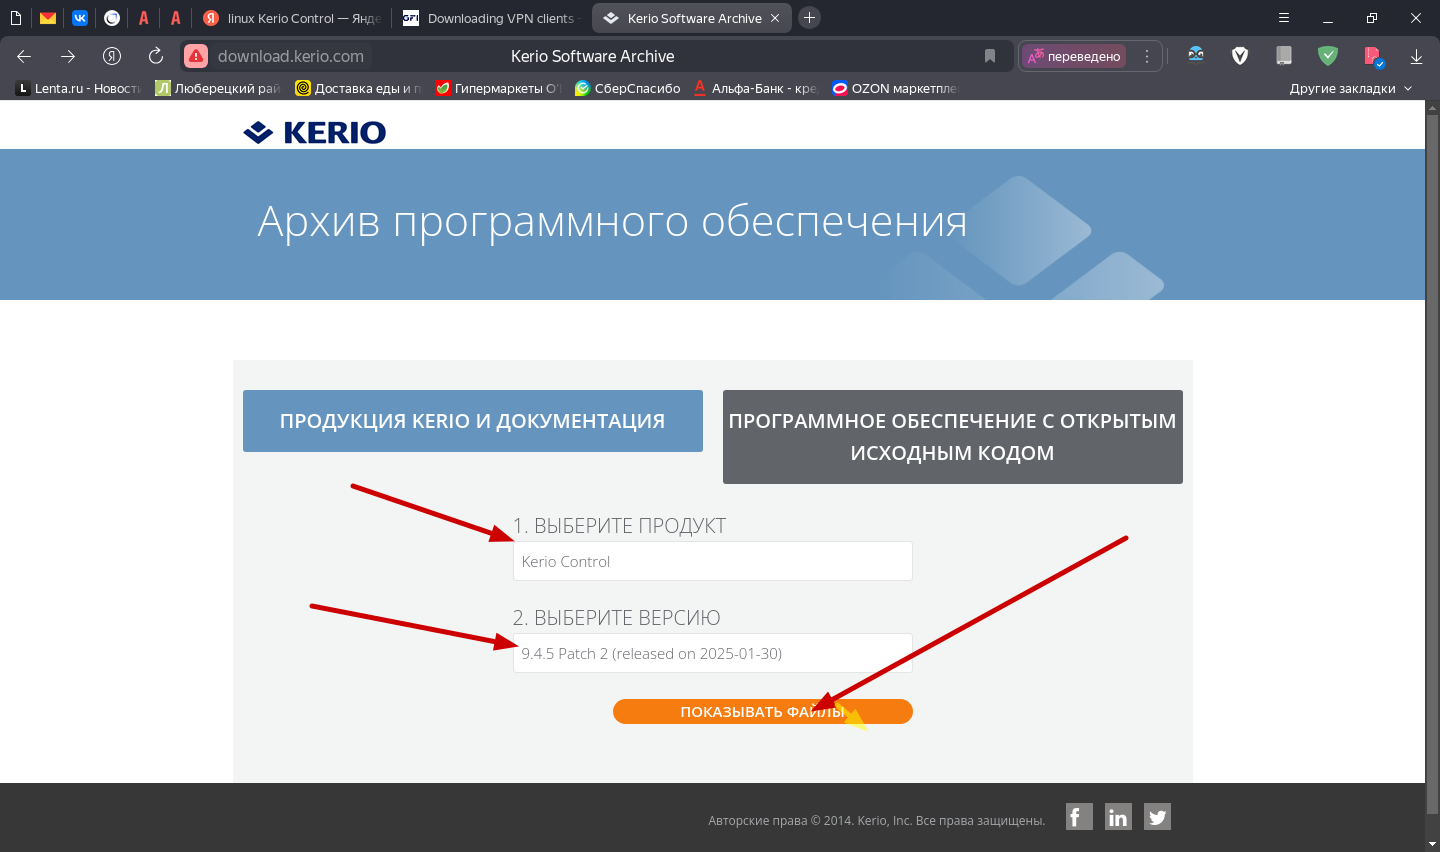
Task: Open the СберСпасибо bookmark
Action: click(628, 88)
